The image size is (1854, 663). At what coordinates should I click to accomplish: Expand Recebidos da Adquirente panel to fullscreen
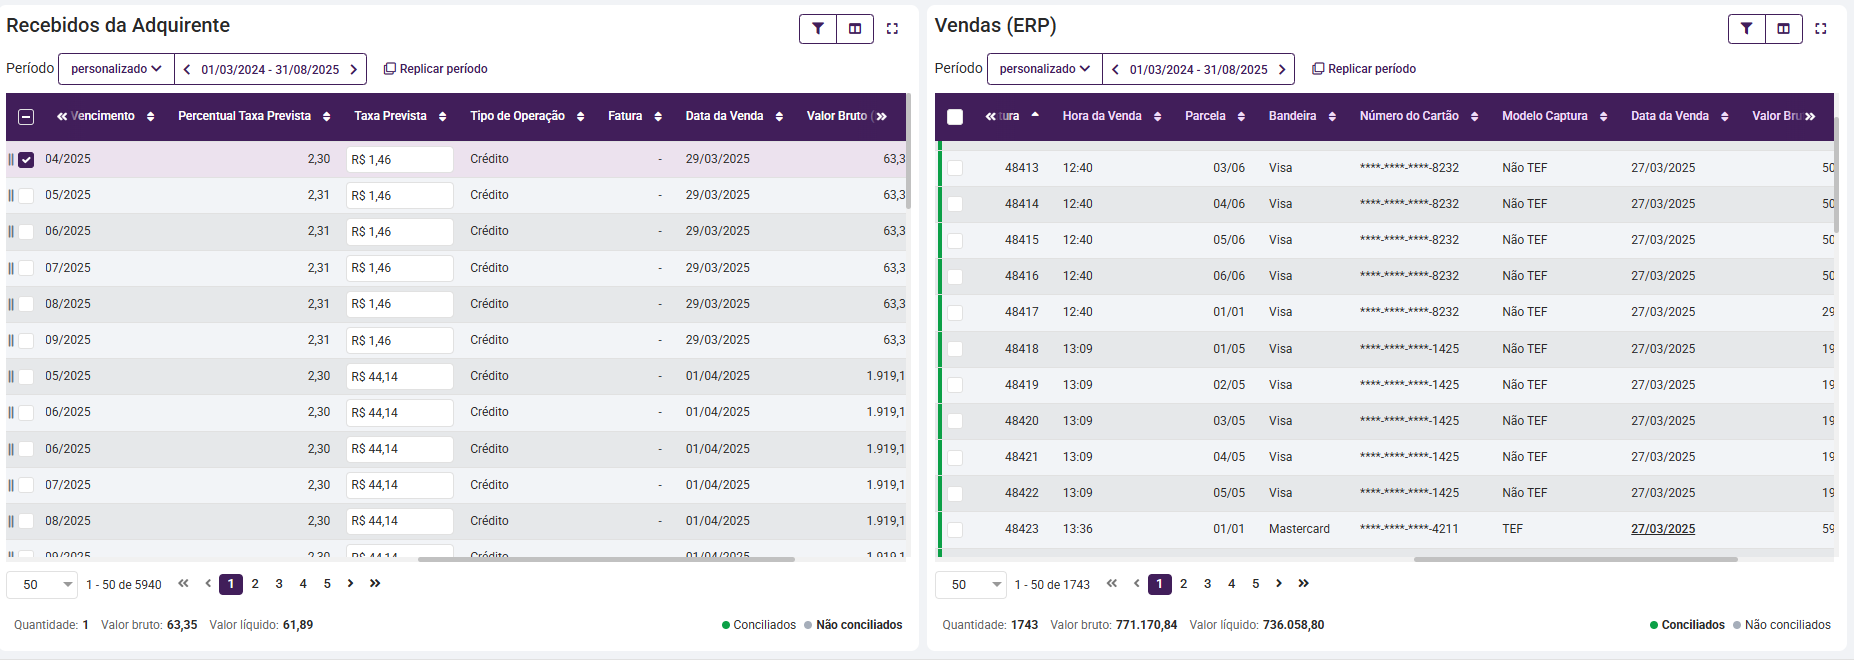click(892, 29)
